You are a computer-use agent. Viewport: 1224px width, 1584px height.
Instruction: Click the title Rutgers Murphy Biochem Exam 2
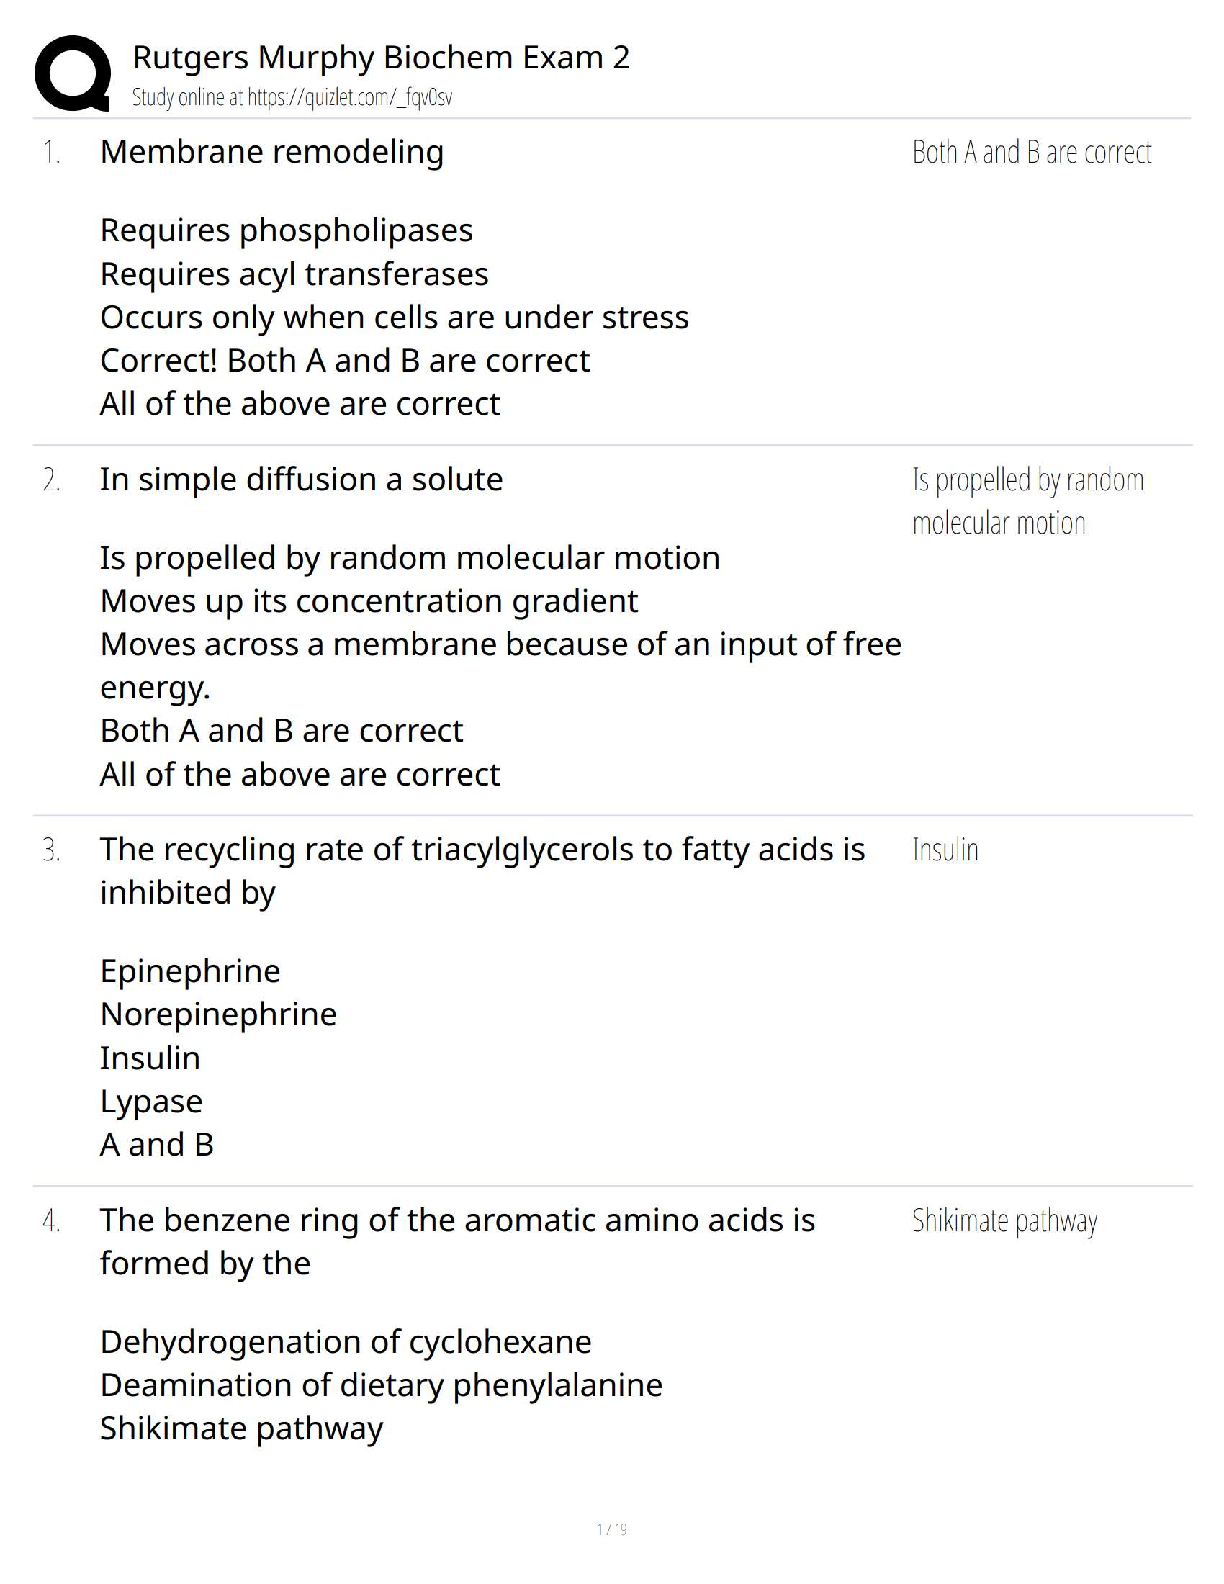[x=381, y=58]
